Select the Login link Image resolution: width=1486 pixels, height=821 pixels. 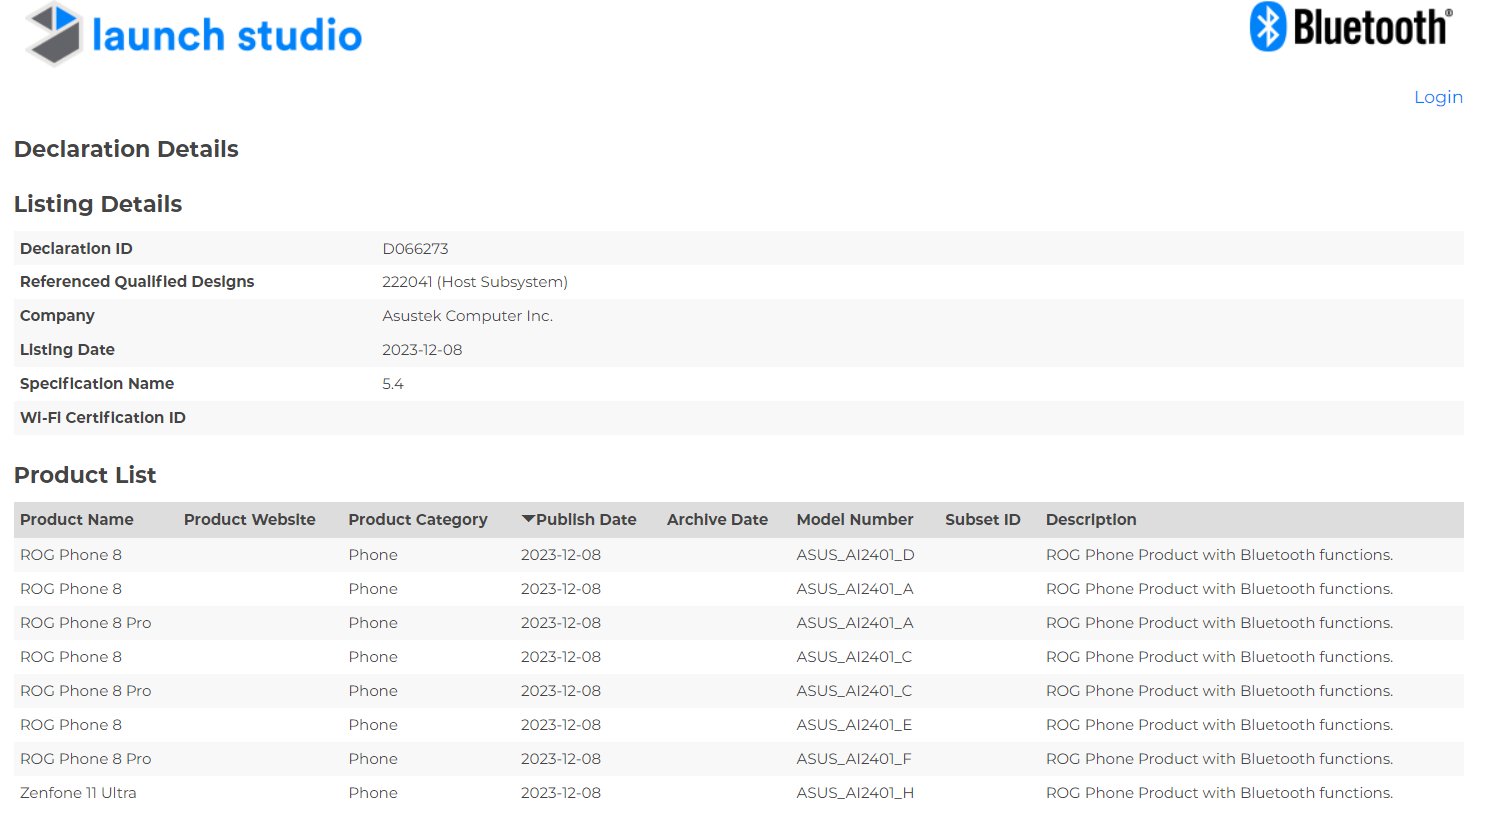pos(1438,97)
